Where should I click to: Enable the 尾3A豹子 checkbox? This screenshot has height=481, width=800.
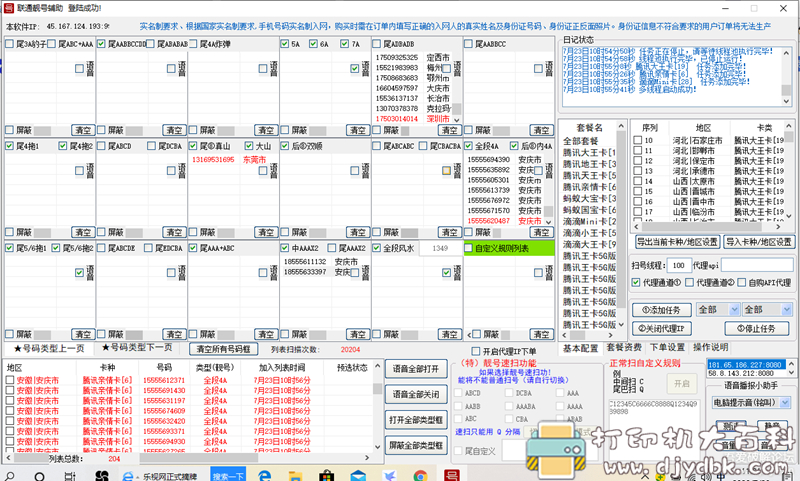point(10,44)
